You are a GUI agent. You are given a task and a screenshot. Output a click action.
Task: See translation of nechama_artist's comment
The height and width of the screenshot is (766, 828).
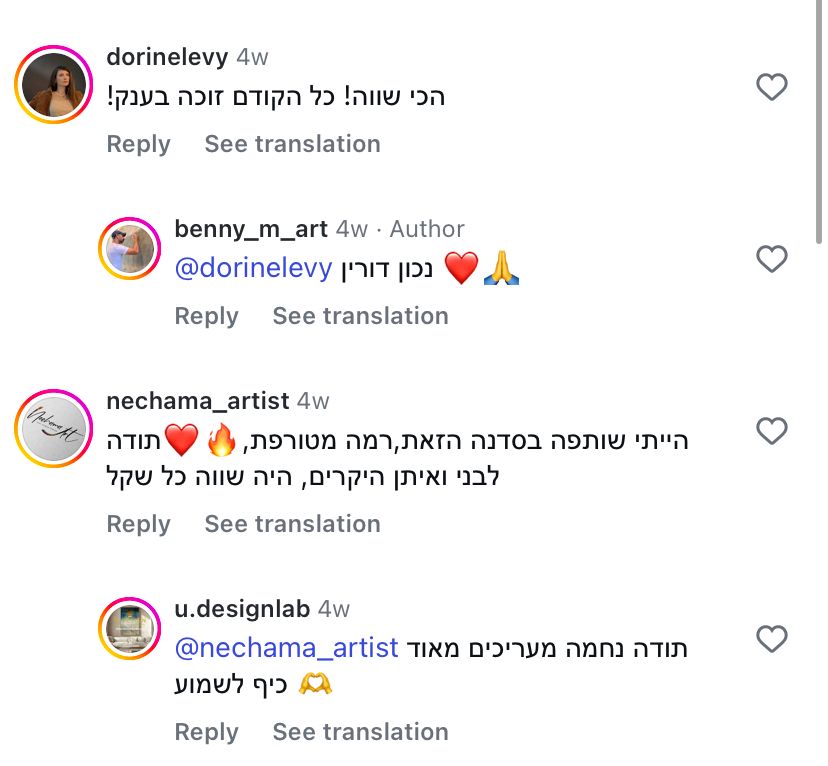(x=292, y=524)
